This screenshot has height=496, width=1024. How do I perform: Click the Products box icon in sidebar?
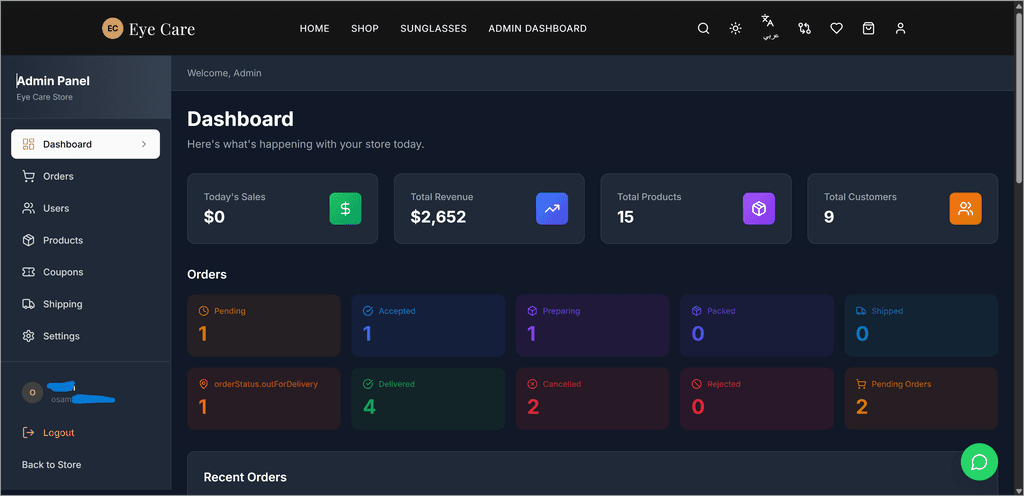pos(29,240)
